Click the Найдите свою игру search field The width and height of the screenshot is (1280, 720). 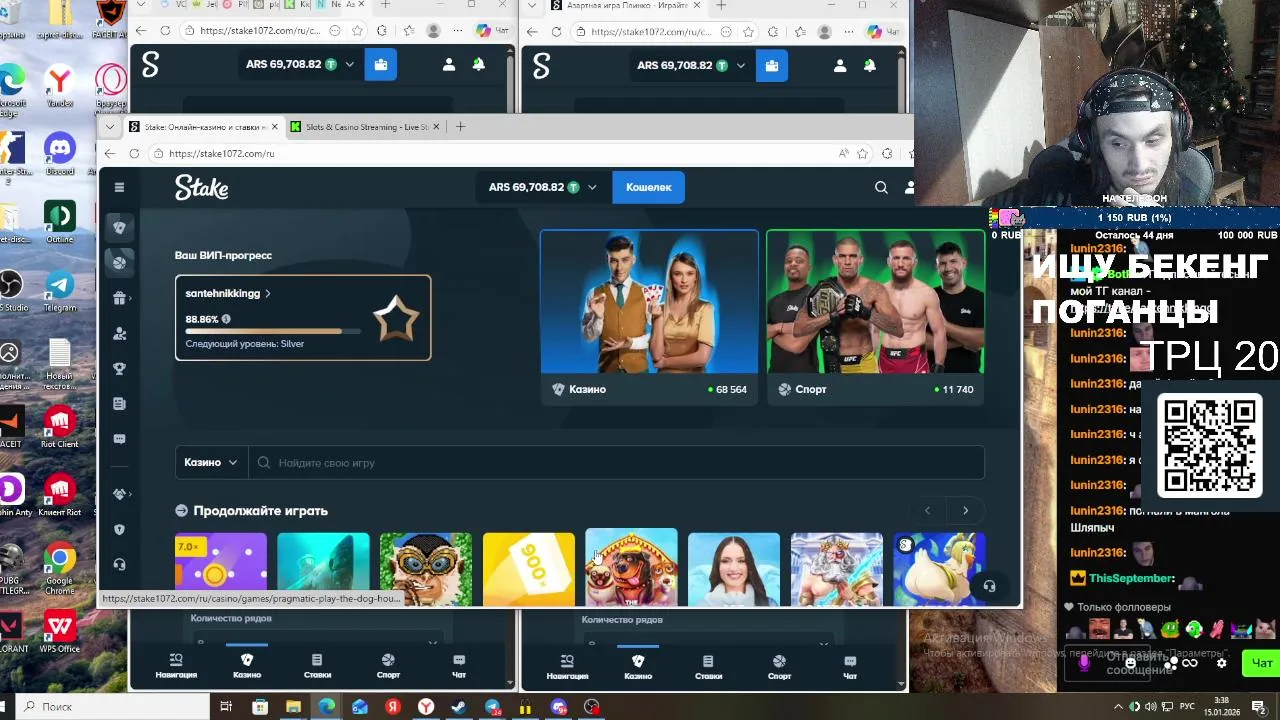tap(616, 462)
